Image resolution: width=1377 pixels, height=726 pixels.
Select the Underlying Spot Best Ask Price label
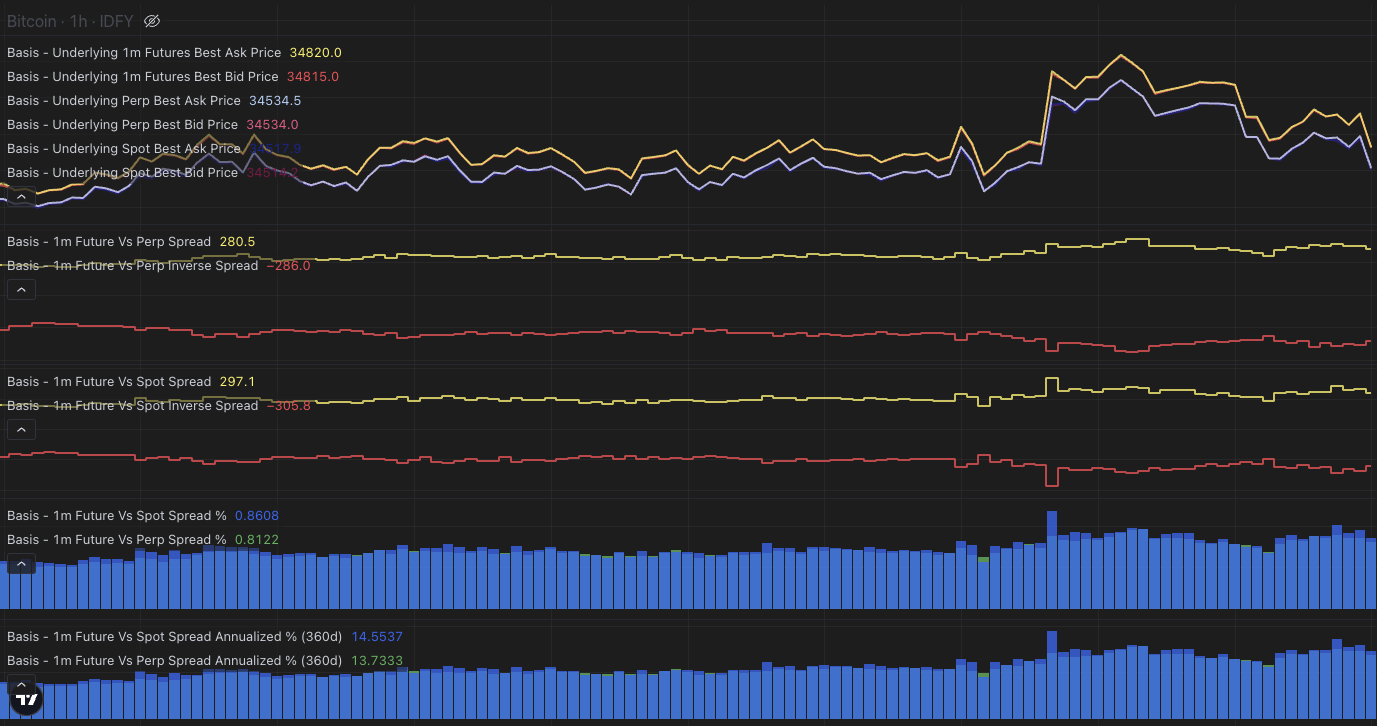[x=124, y=148]
